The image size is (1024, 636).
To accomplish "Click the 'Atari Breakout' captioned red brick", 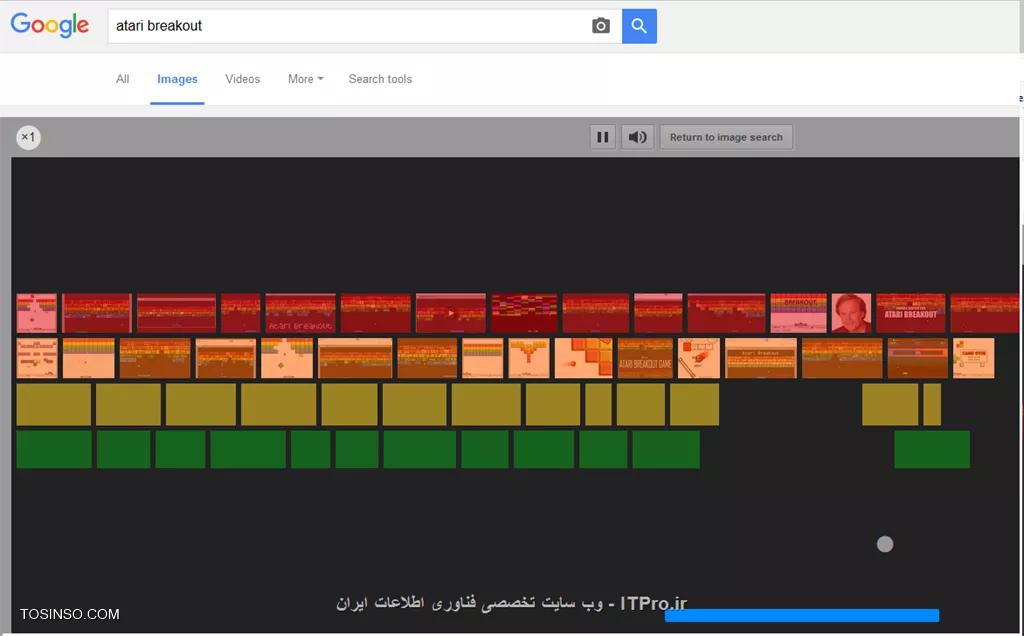I will pos(300,313).
